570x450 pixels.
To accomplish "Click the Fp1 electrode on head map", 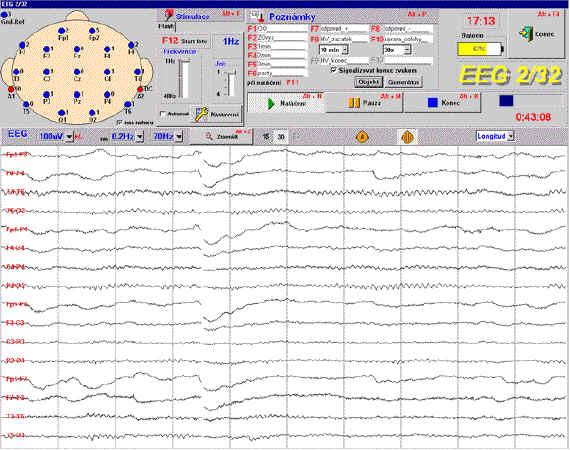I will pyautogui.click(x=62, y=31).
